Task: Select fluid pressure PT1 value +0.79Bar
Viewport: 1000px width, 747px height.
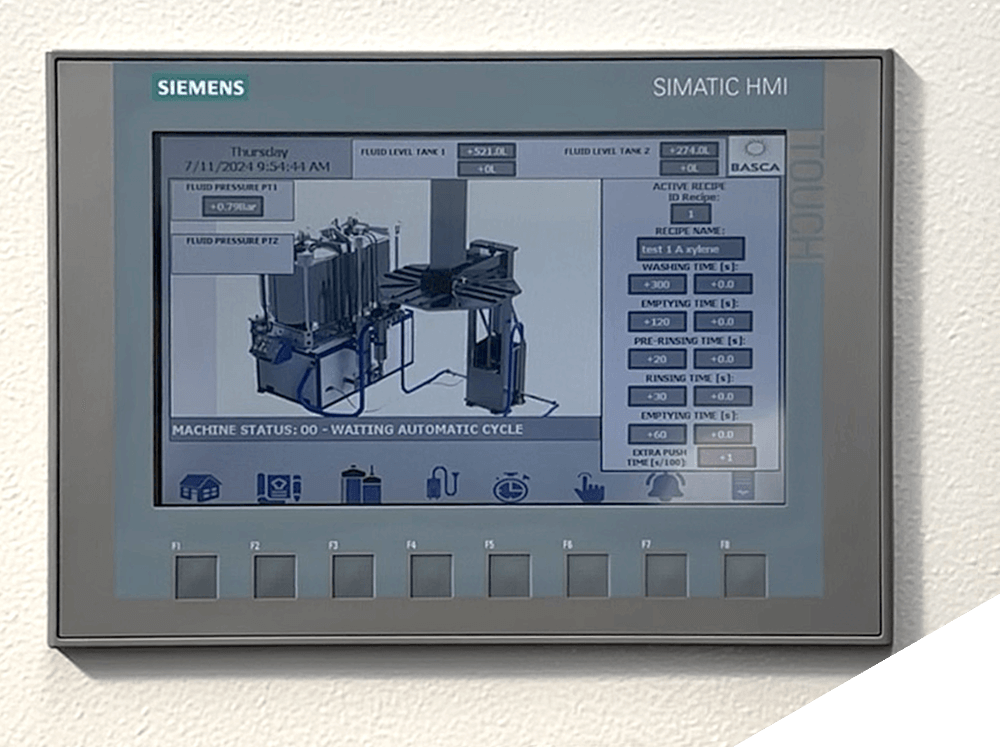Action: point(232,207)
